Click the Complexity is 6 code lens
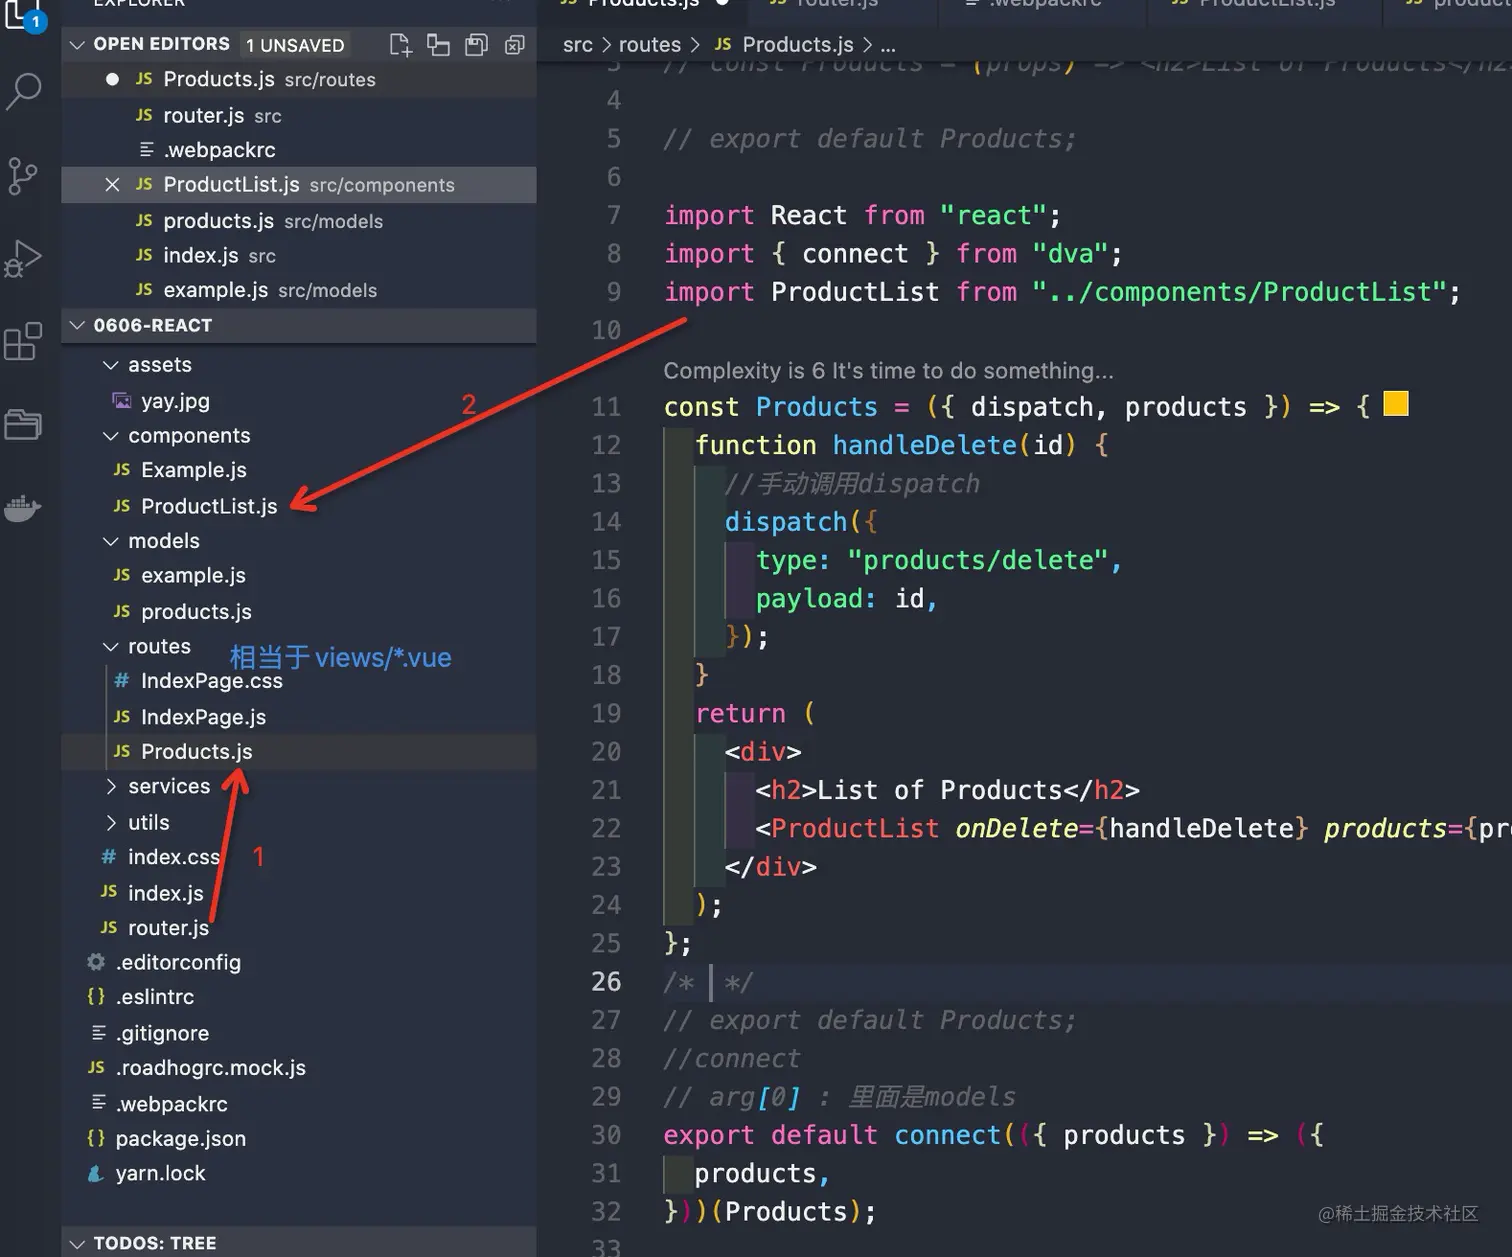1512x1257 pixels. [x=888, y=371]
